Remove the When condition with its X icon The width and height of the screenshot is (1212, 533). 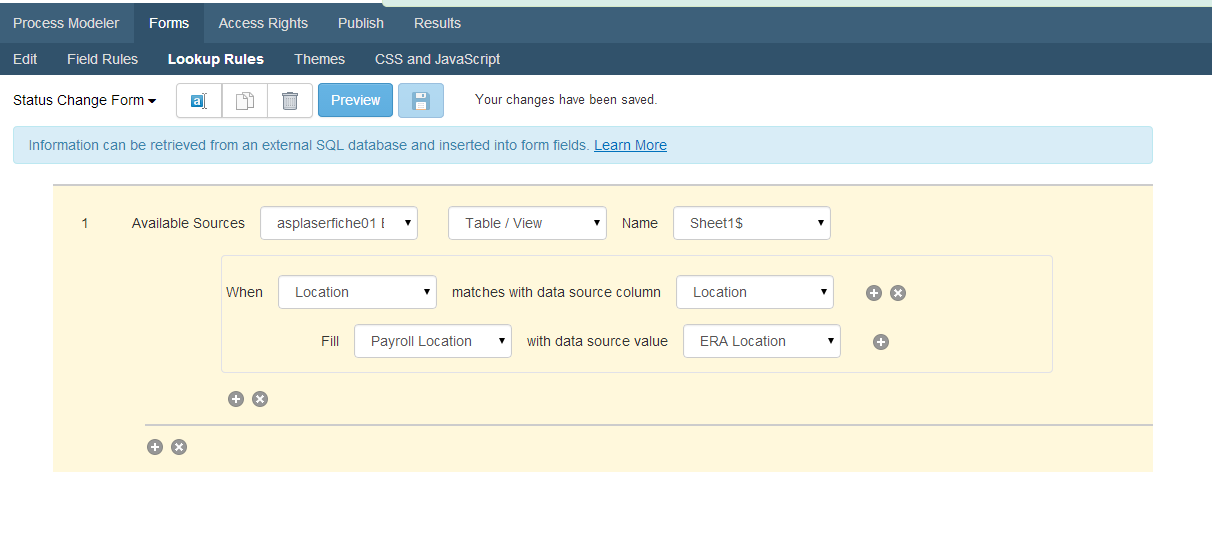(898, 293)
